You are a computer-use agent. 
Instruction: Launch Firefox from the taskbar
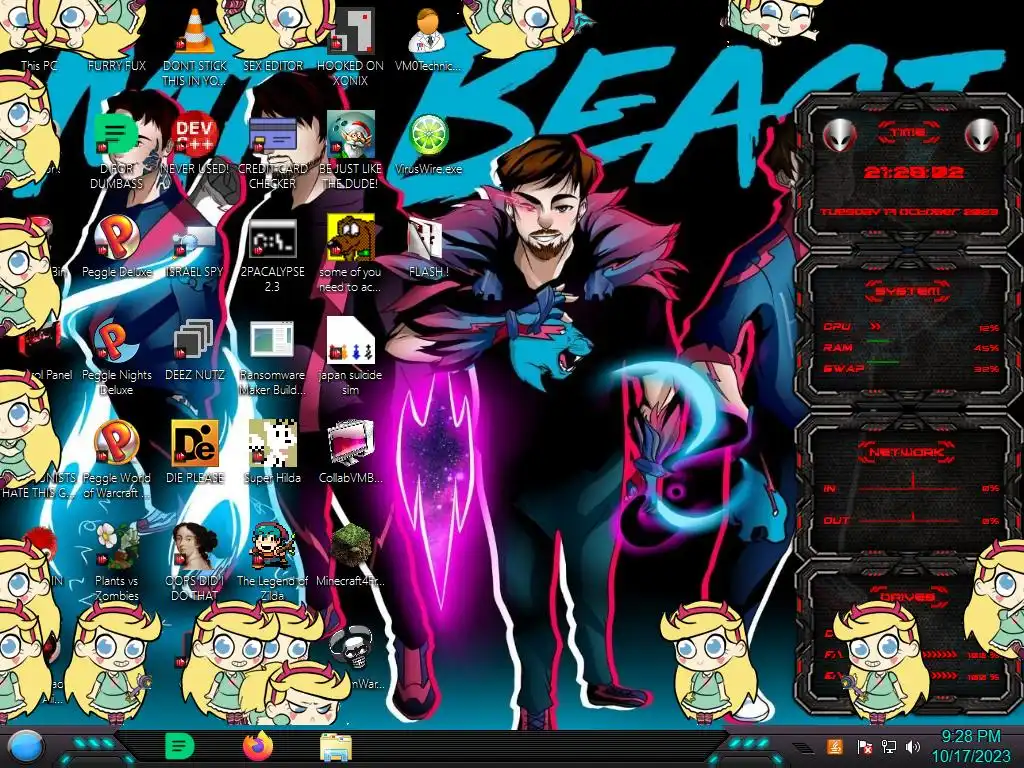coord(257,746)
